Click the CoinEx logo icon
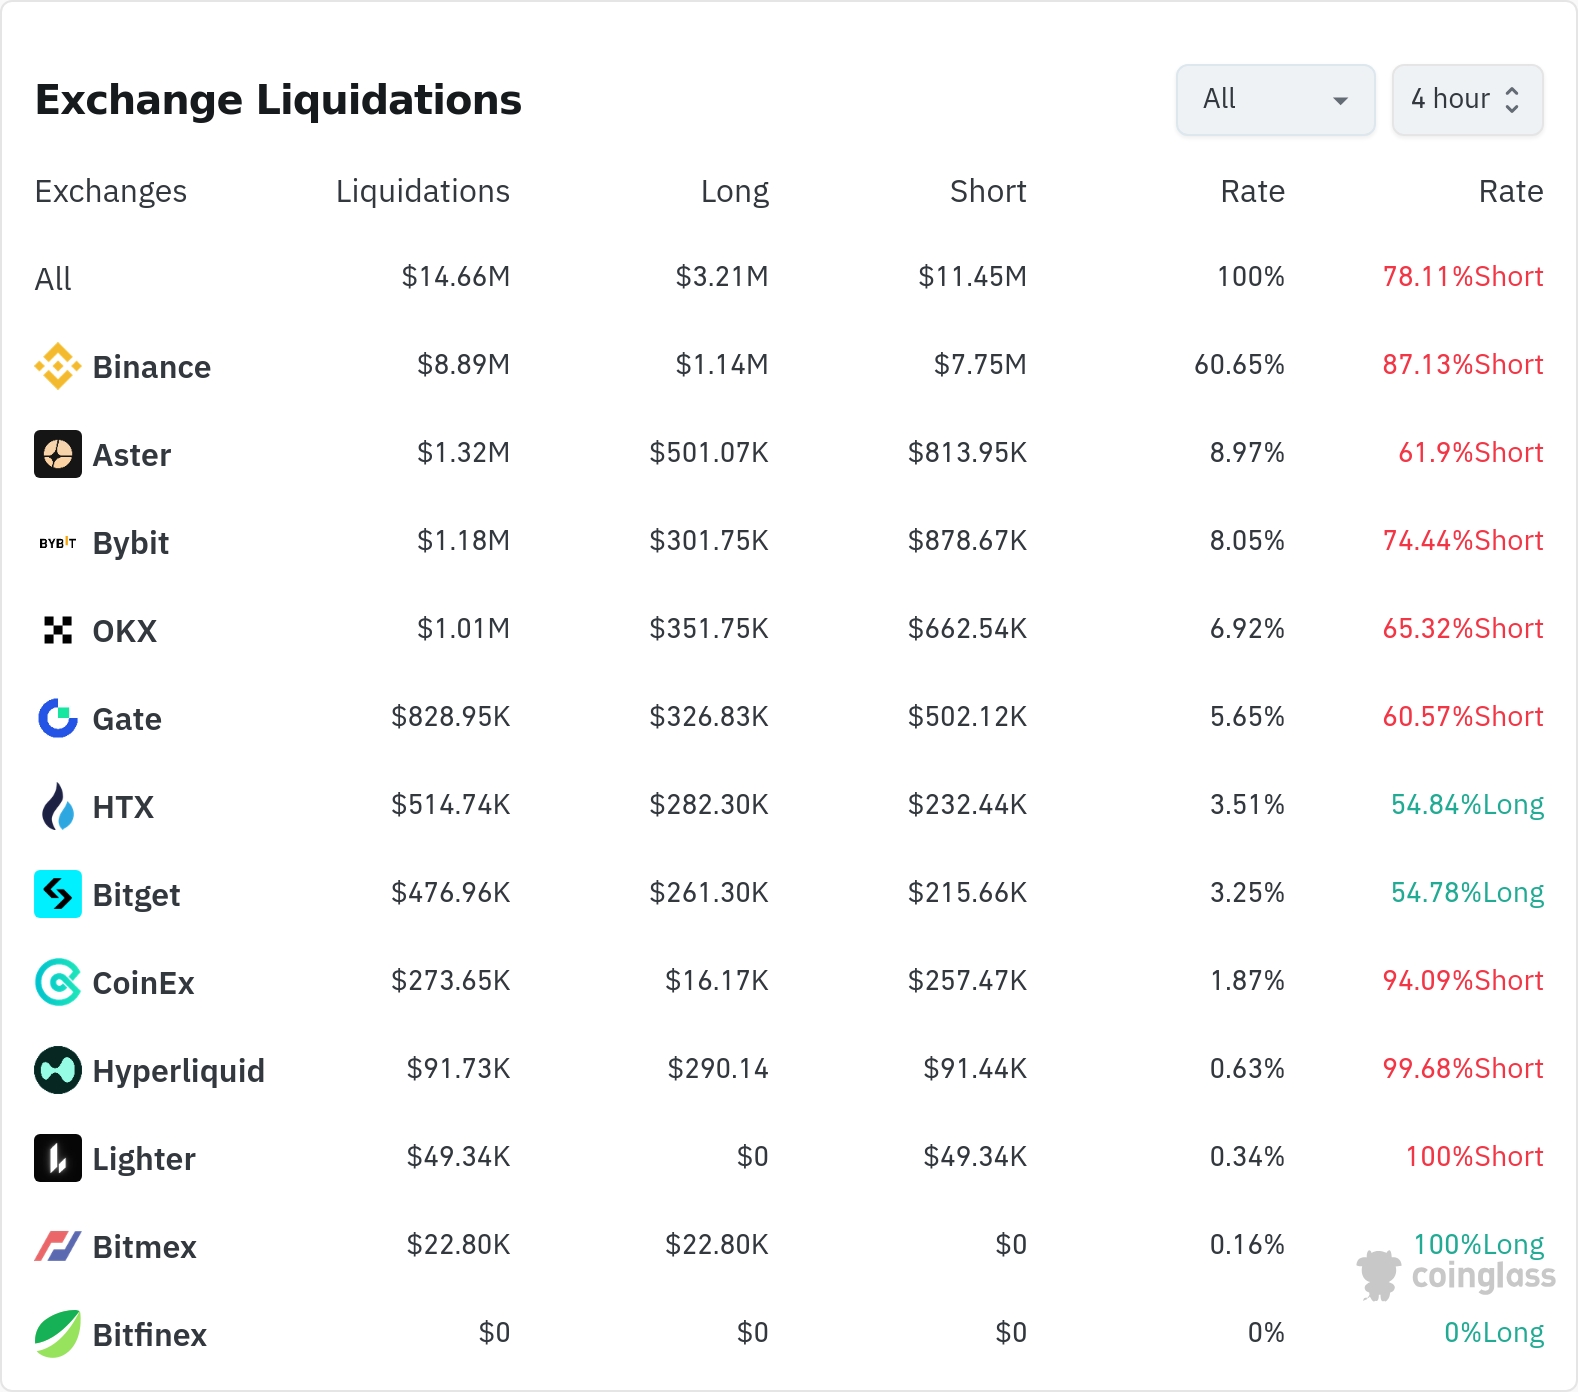The height and width of the screenshot is (1392, 1578). click(58, 982)
